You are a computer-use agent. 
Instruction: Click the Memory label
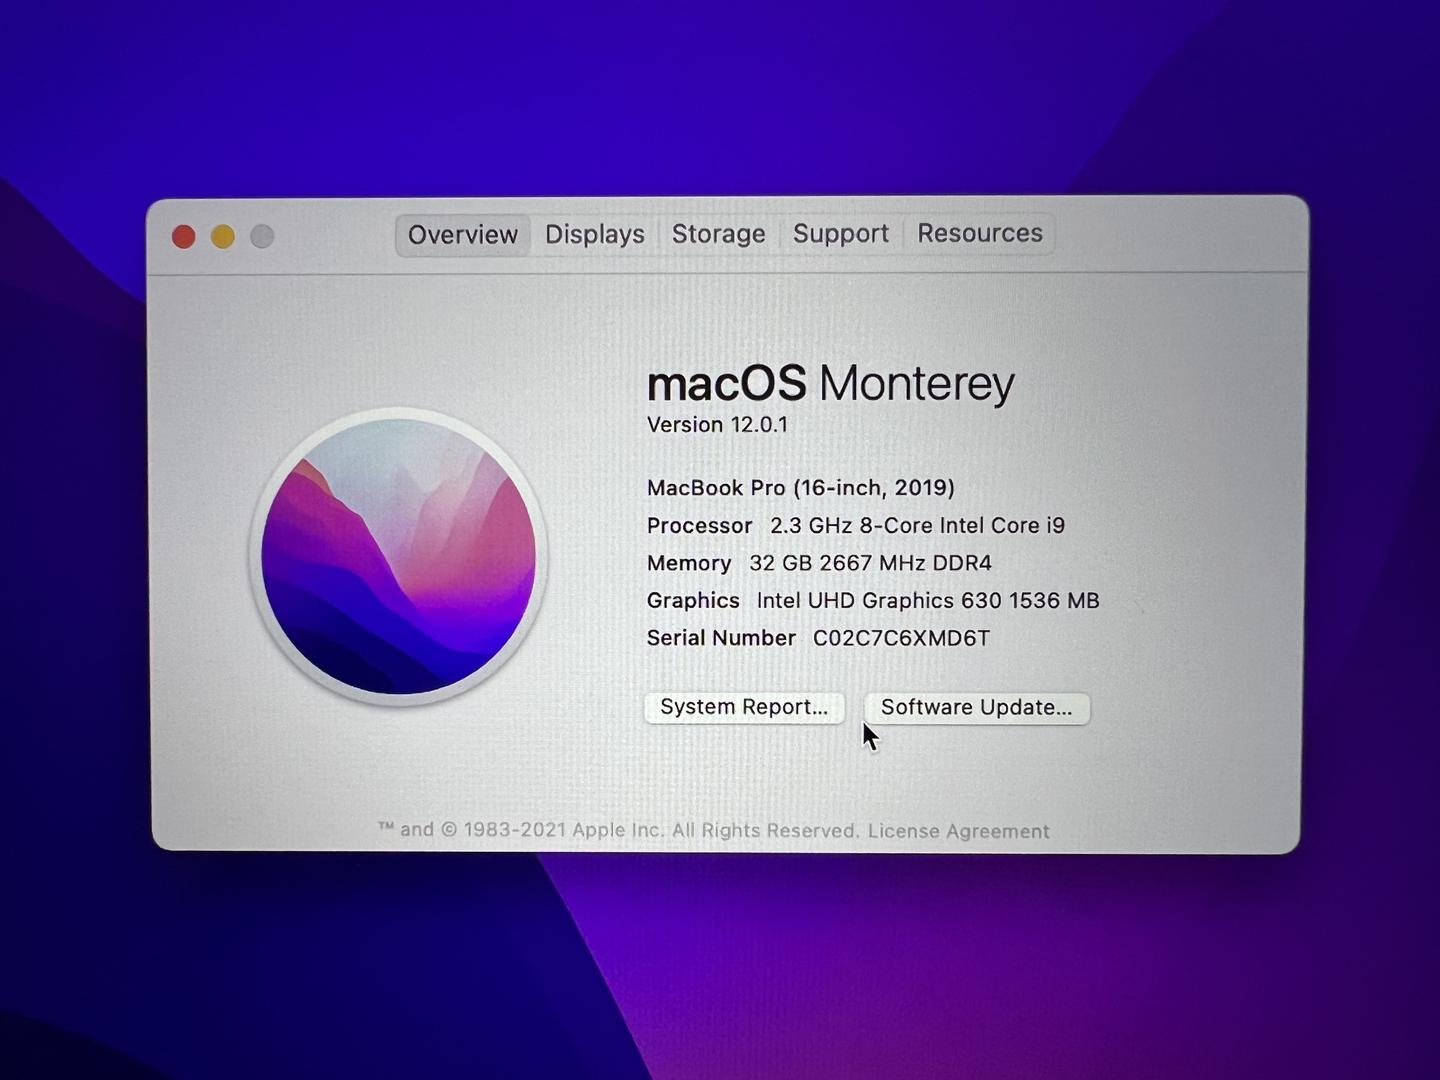(x=689, y=563)
